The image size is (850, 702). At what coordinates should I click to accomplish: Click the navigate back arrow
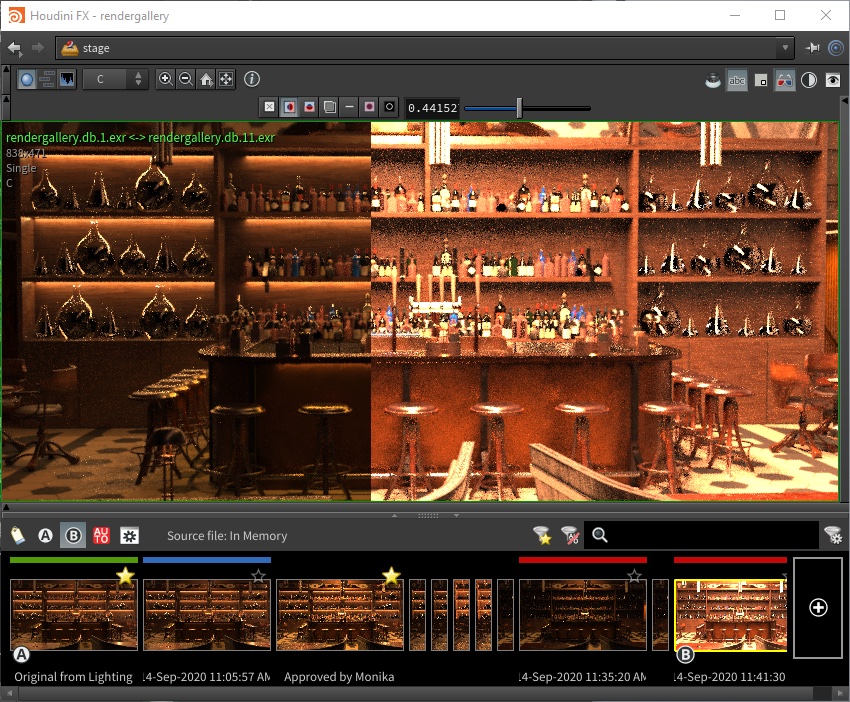click(x=14, y=48)
